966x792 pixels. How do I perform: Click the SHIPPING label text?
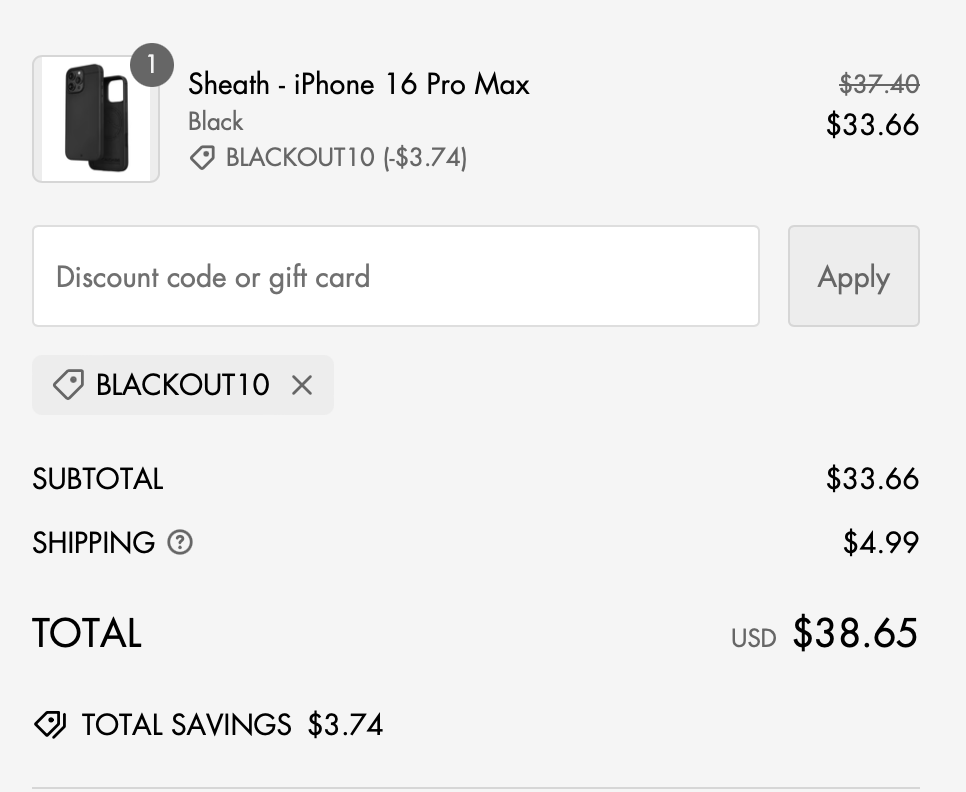pyautogui.click(x=94, y=543)
